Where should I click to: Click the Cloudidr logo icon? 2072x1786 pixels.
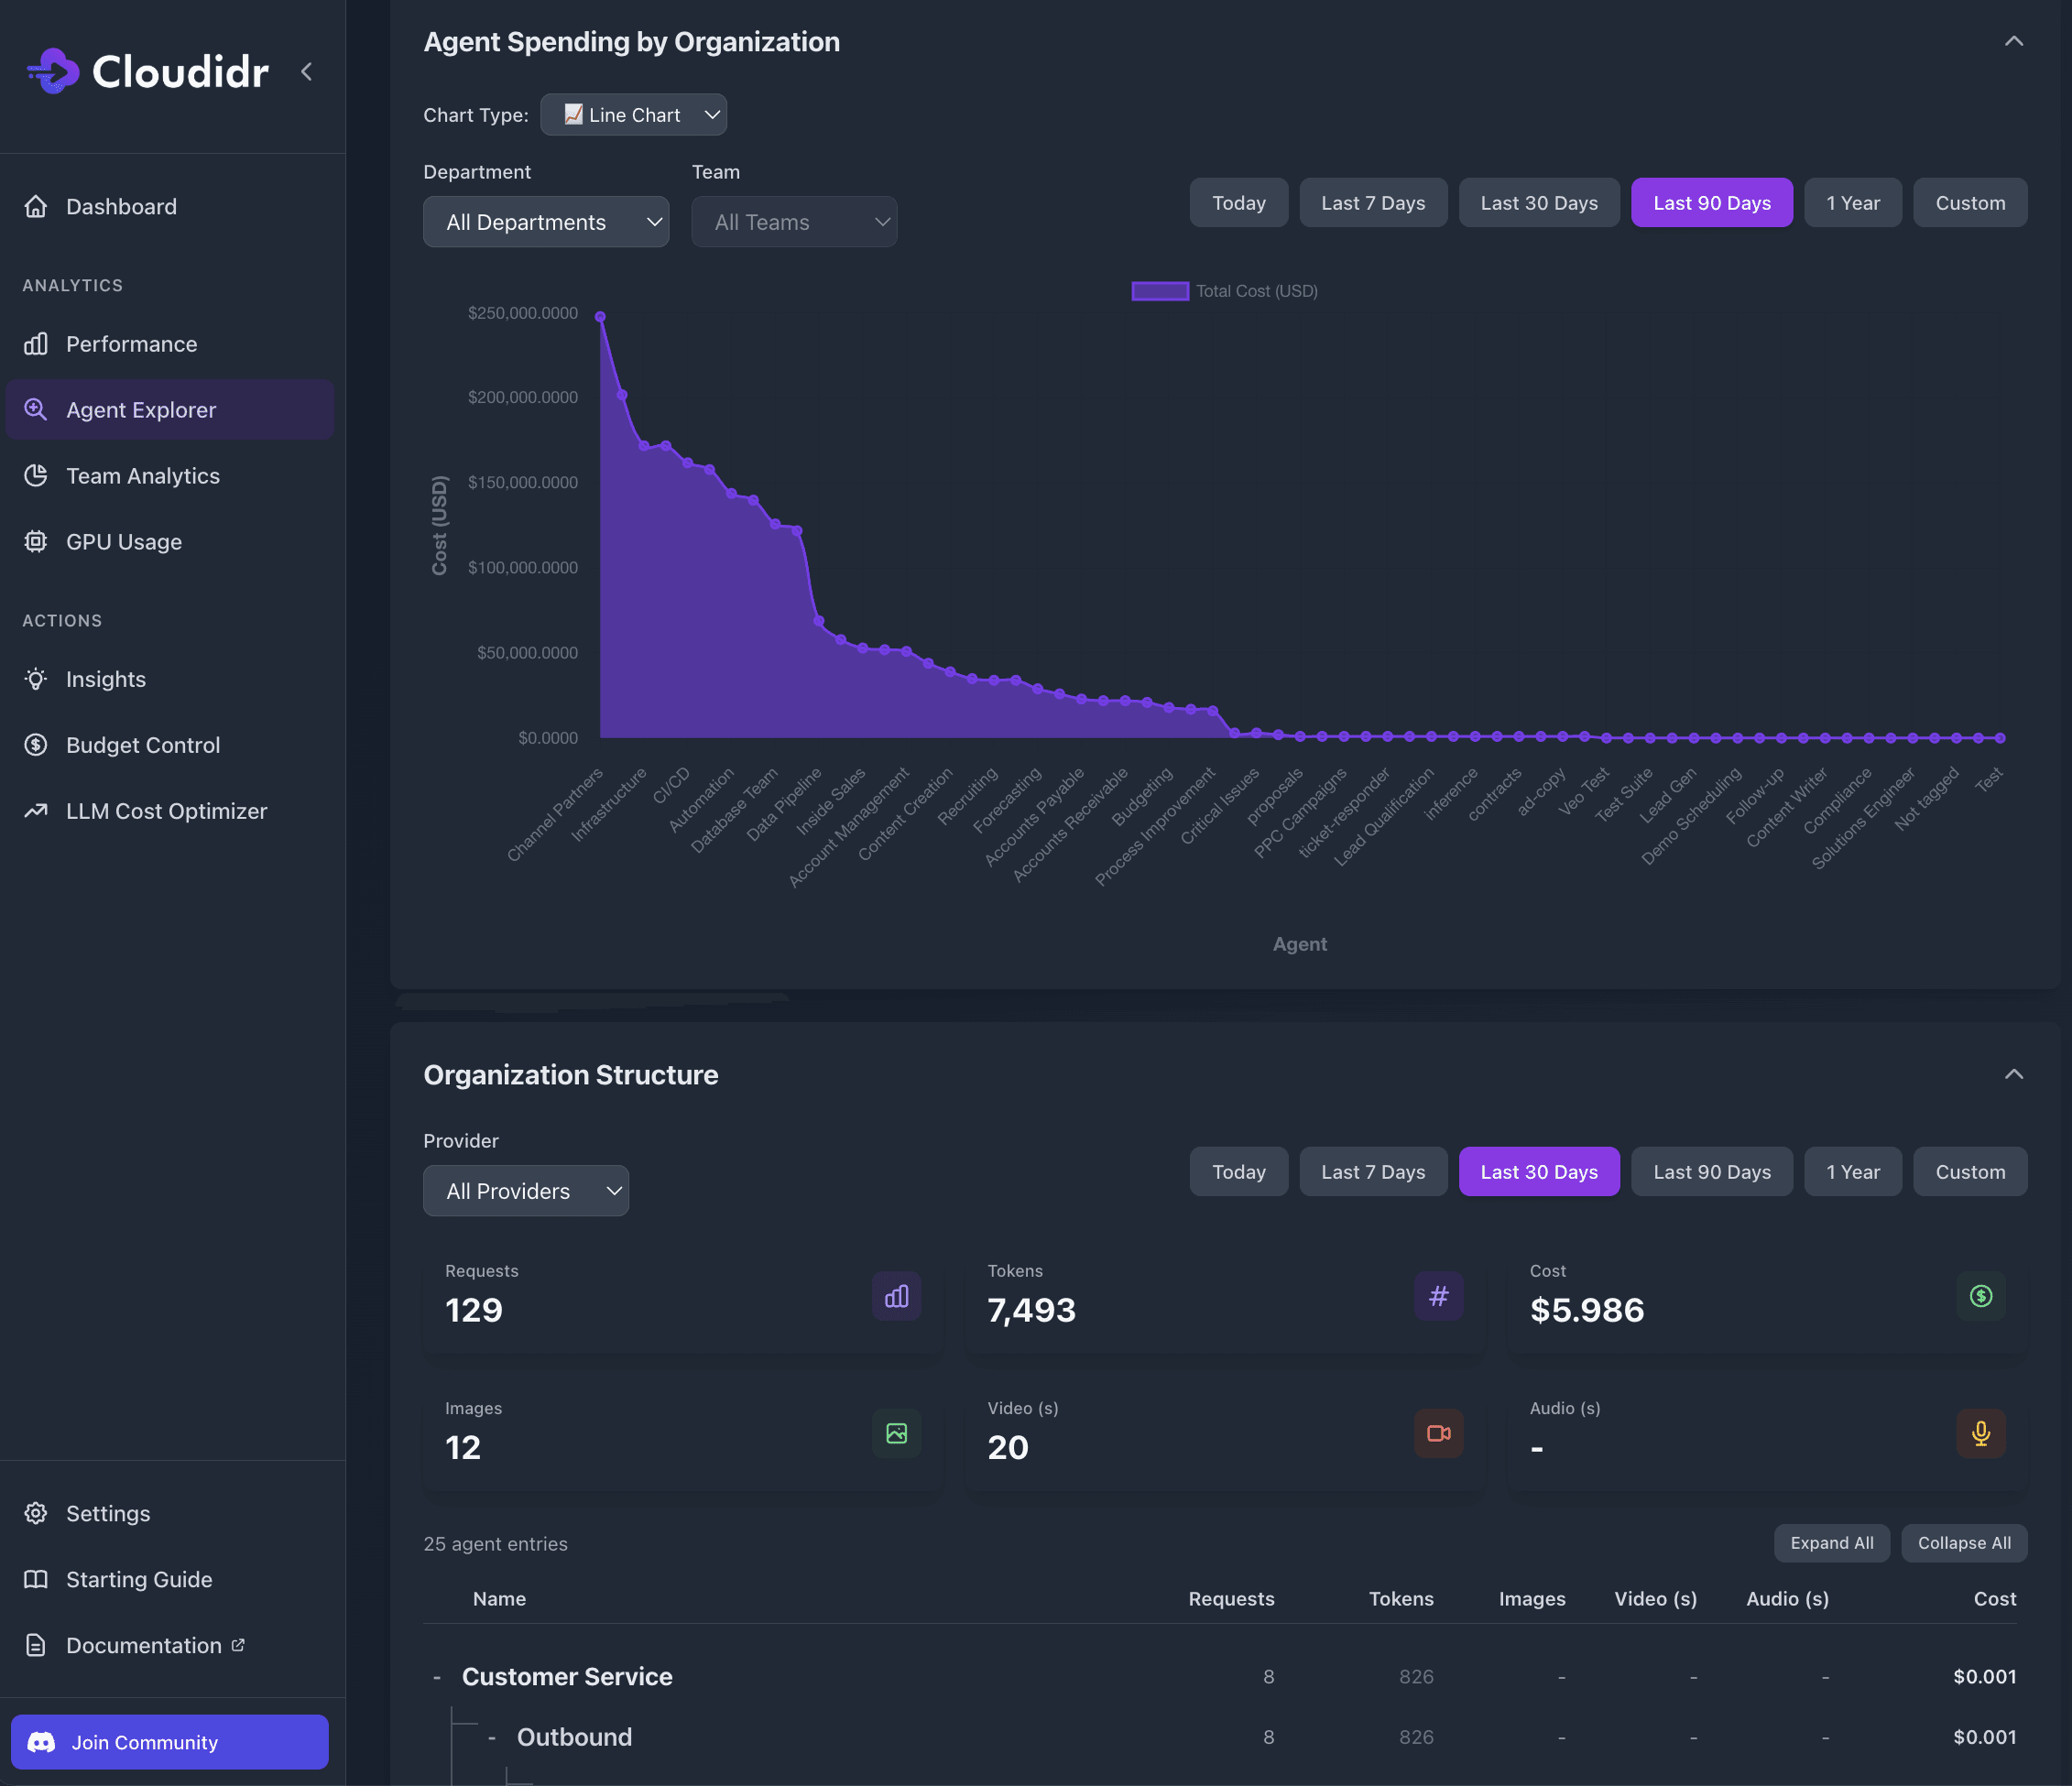coord(54,71)
